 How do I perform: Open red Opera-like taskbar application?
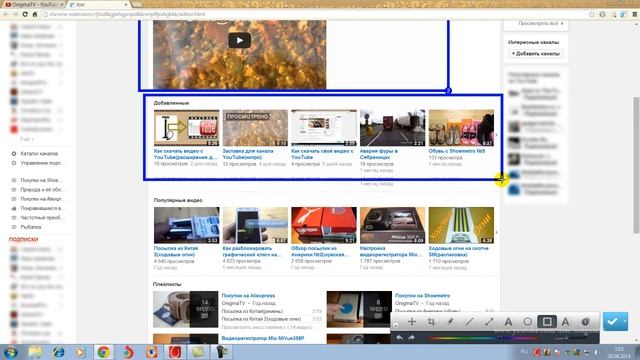click(175, 352)
